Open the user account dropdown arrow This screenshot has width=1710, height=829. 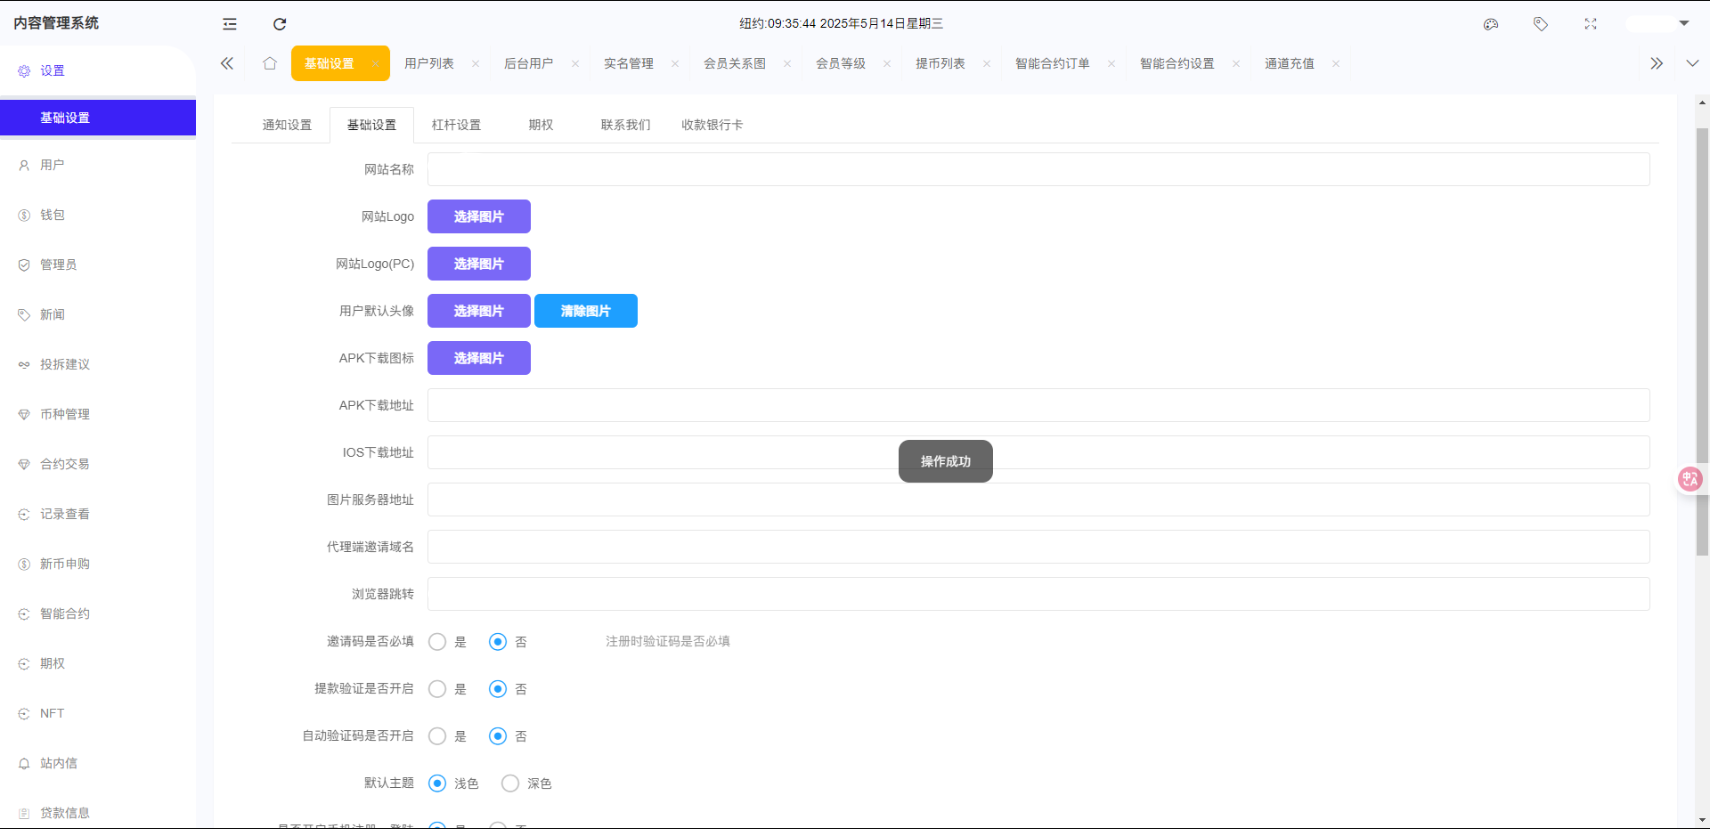click(1684, 23)
